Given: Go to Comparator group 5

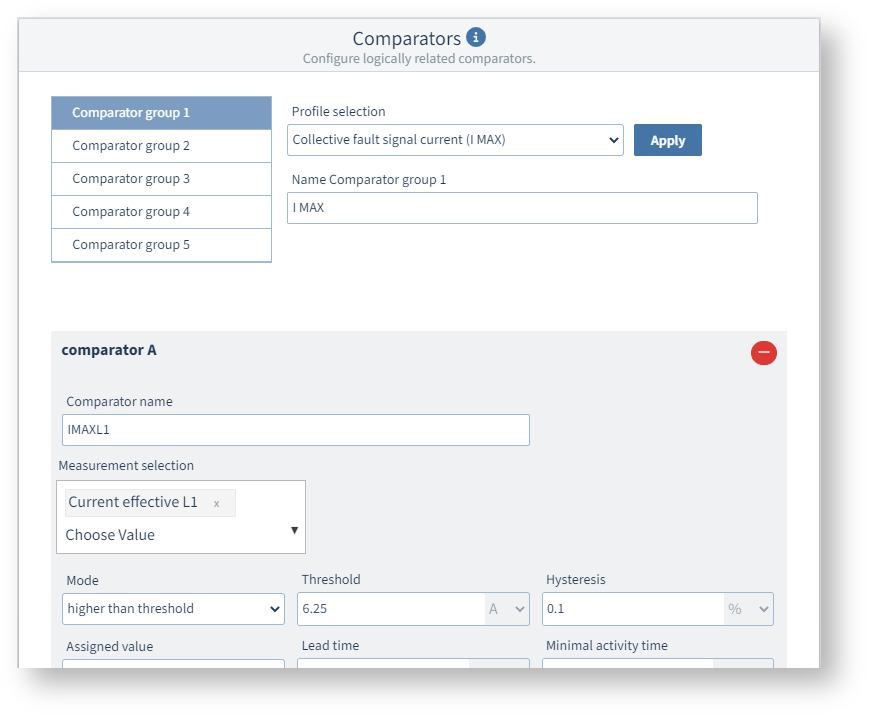Looking at the screenshot, I should [161, 245].
